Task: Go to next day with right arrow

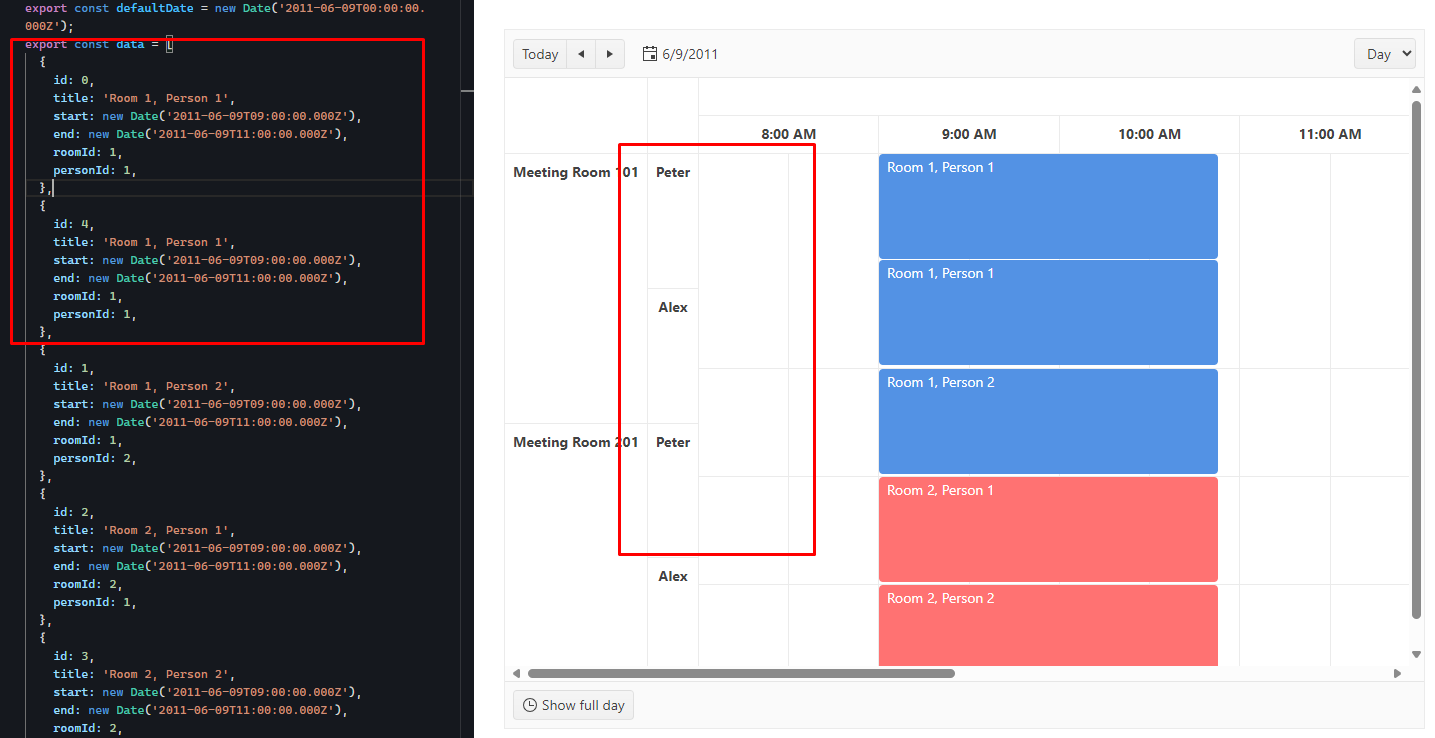Action: (610, 54)
